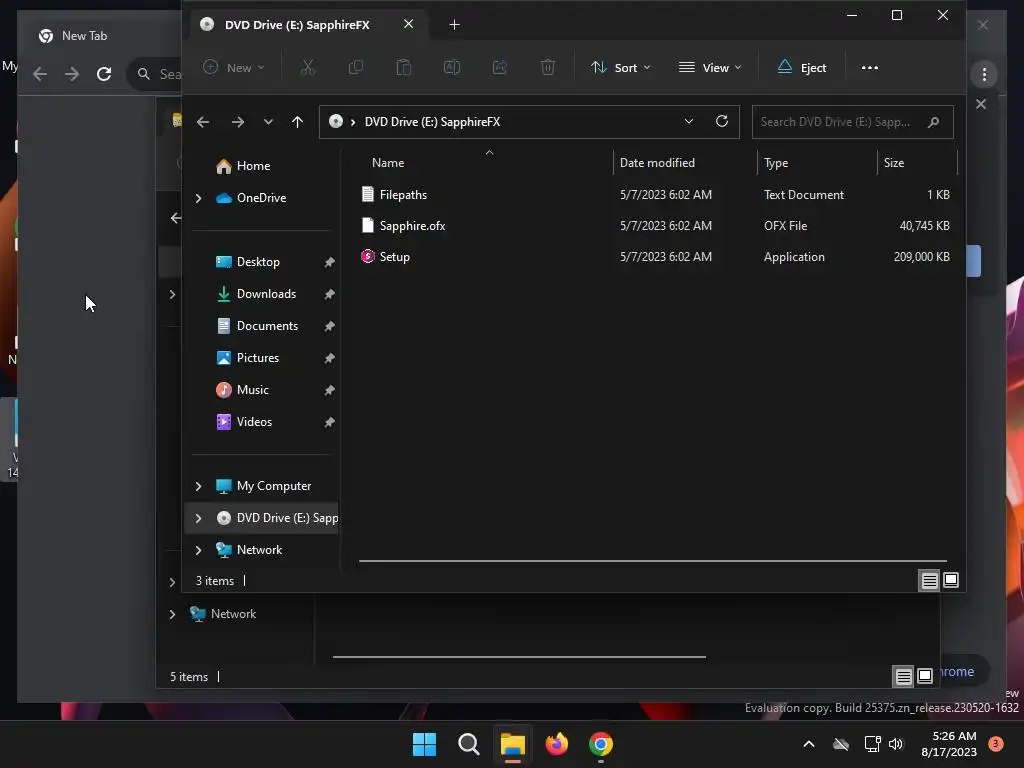This screenshot has height=768, width=1024.
Task: Click the address bar path DVD Drive (E:) SapphireFX
Action: click(432, 122)
